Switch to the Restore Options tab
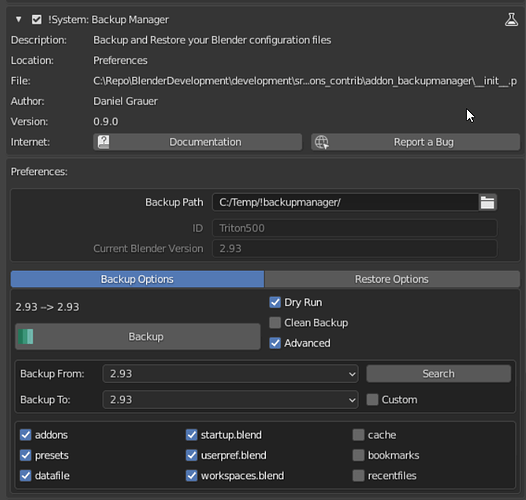 click(x=392, y=279)
